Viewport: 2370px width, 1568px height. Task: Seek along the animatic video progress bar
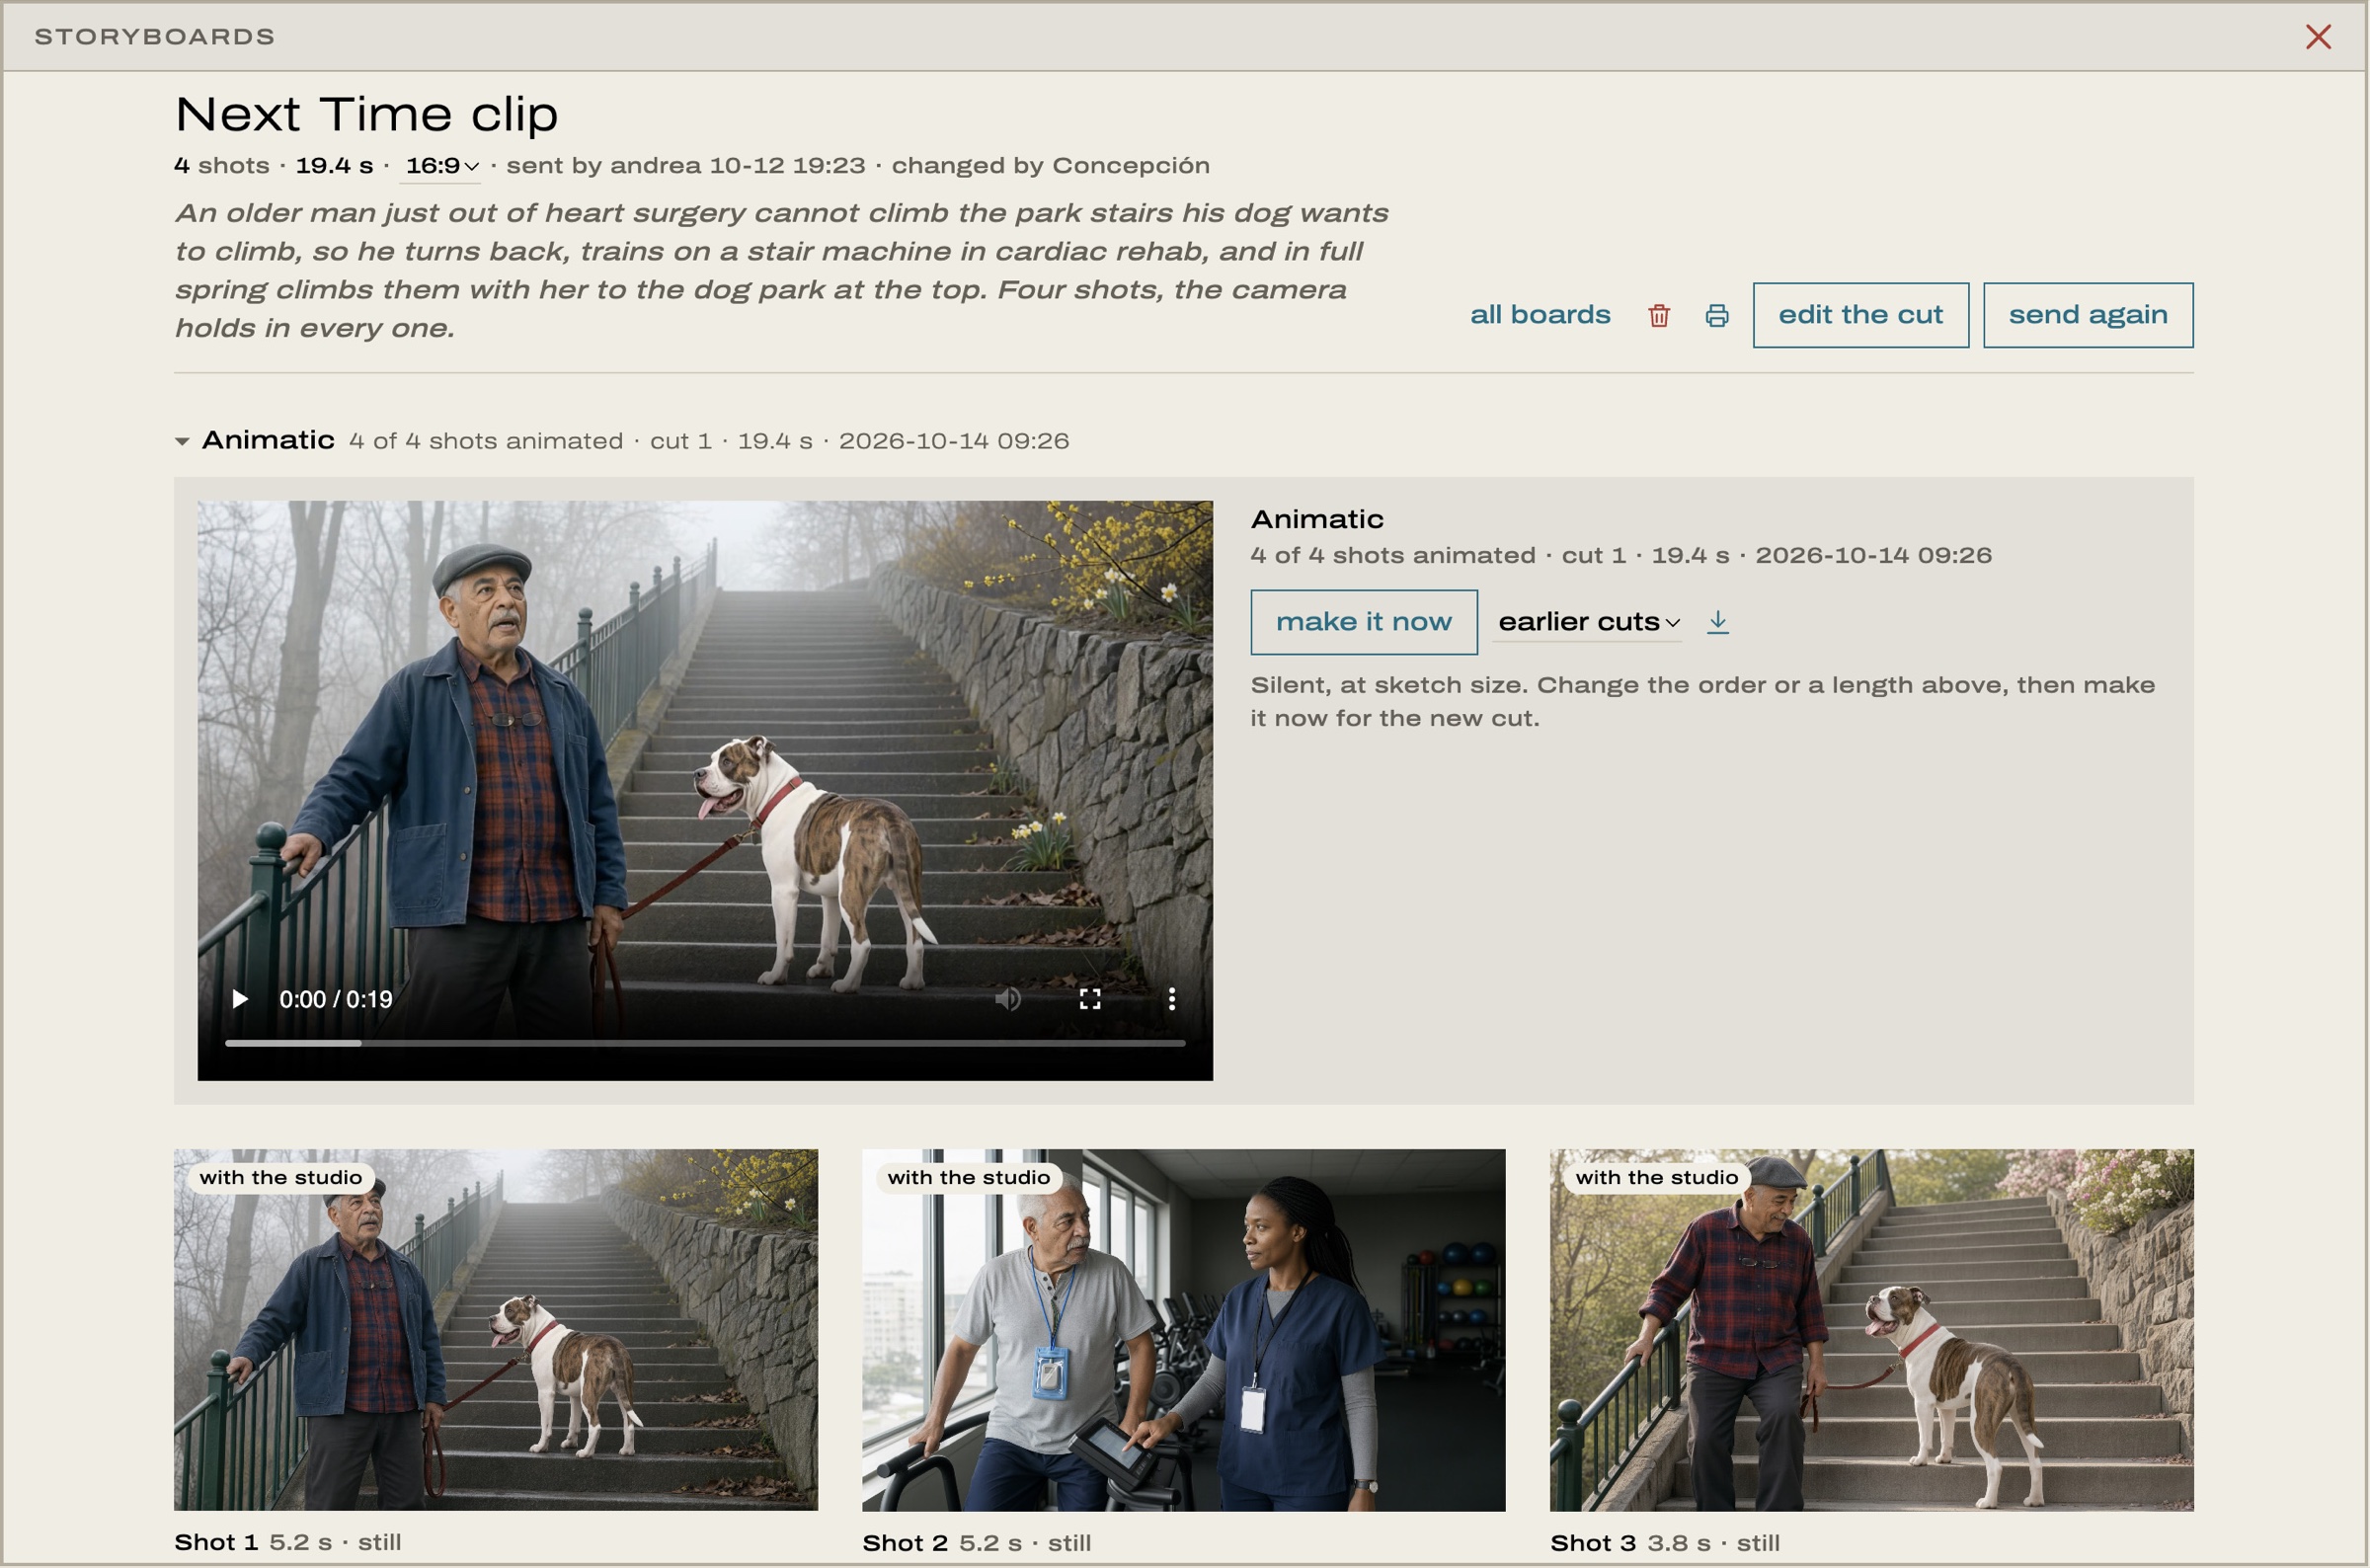(x=705, y=1043)
